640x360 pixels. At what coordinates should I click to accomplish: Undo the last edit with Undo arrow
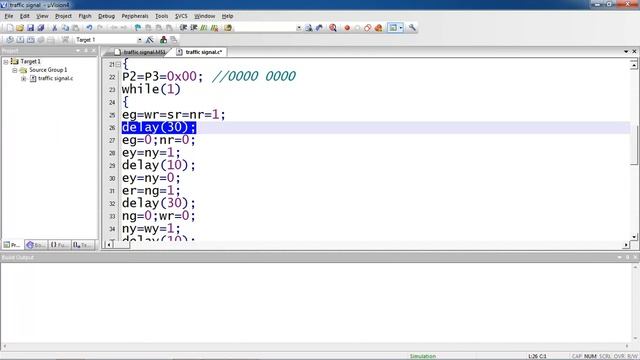[x=89, y=28]
